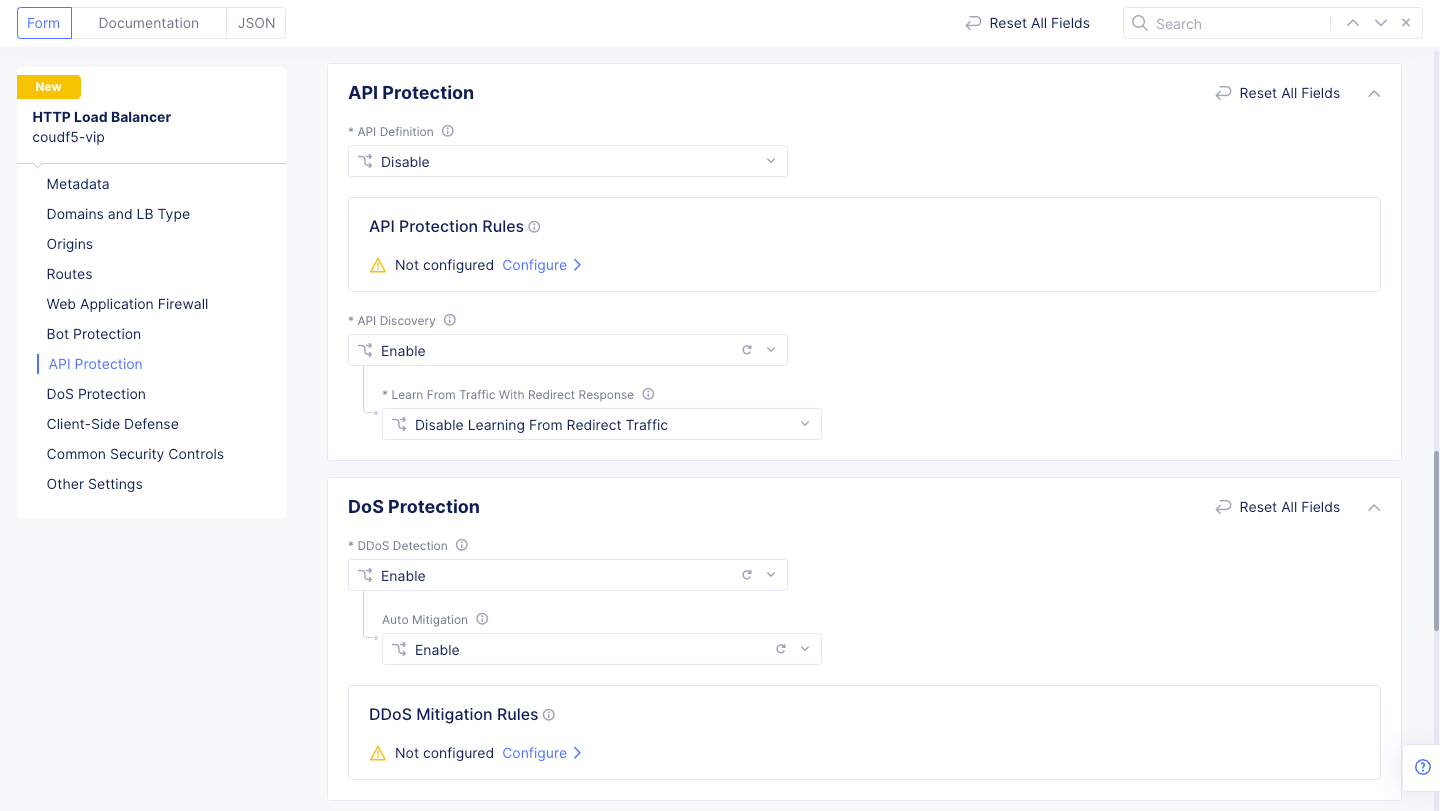
Task: Collapse the API Protection section
Action: (1374, 93)
